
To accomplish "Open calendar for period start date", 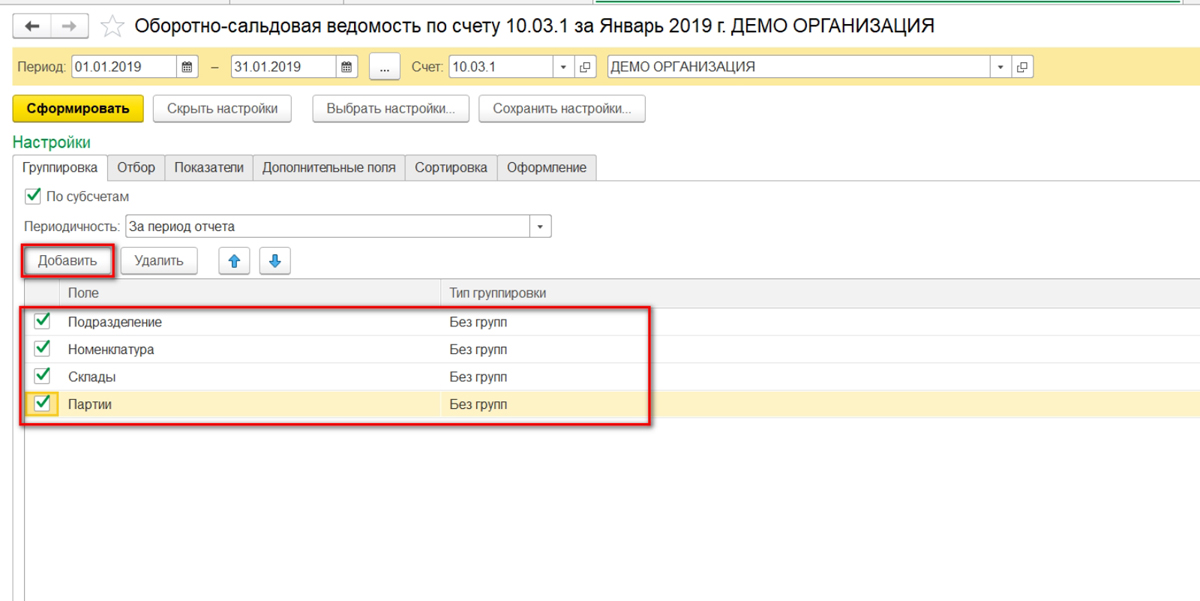I will (187, 67).
